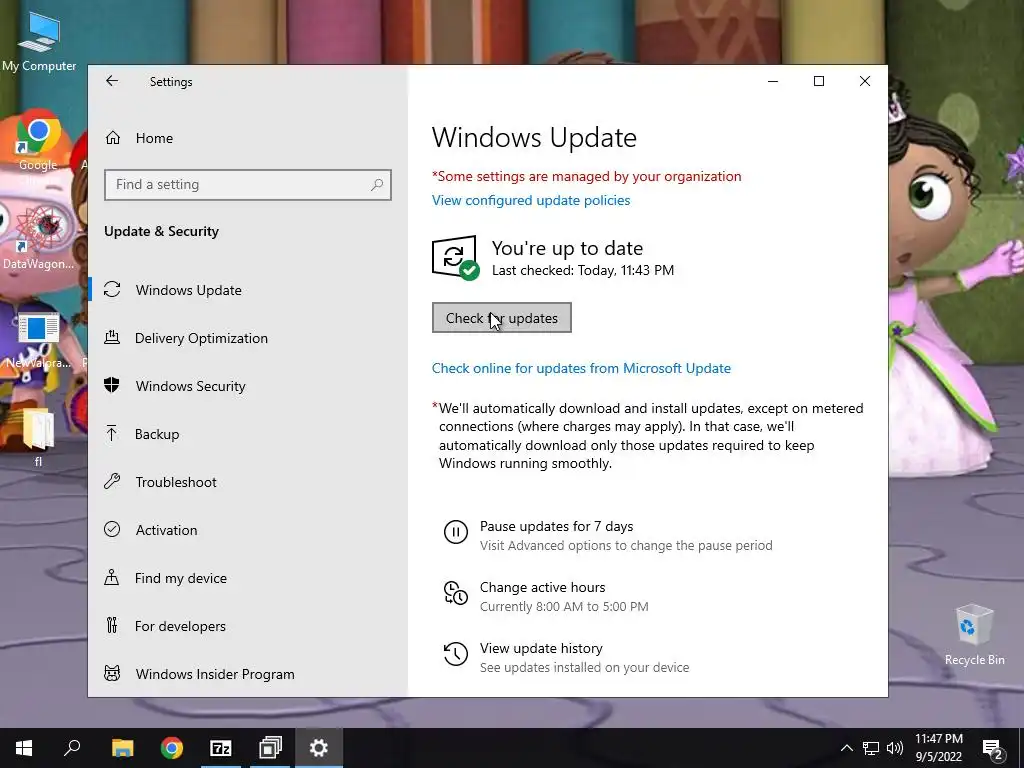Open taskbar search magnifier
1024x768 pixels.
(72, 748)
